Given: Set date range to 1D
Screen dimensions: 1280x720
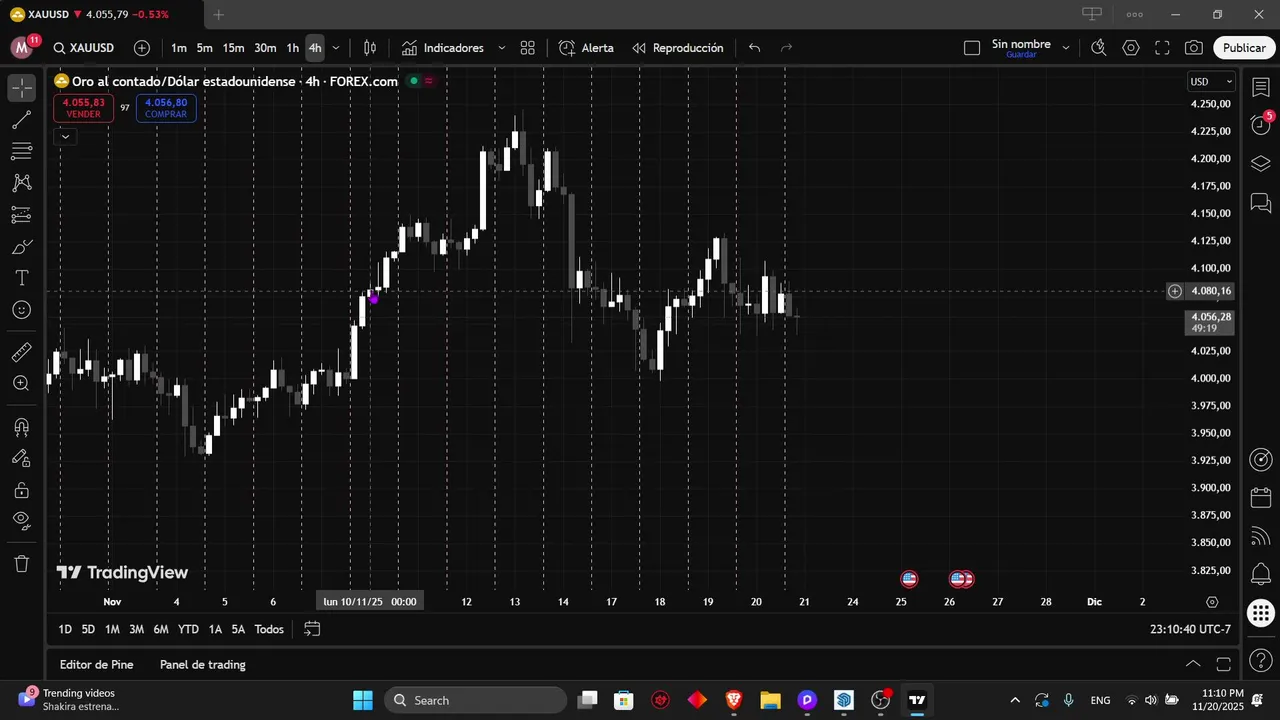Looking at the screenshot, I should tap(65, 629).
